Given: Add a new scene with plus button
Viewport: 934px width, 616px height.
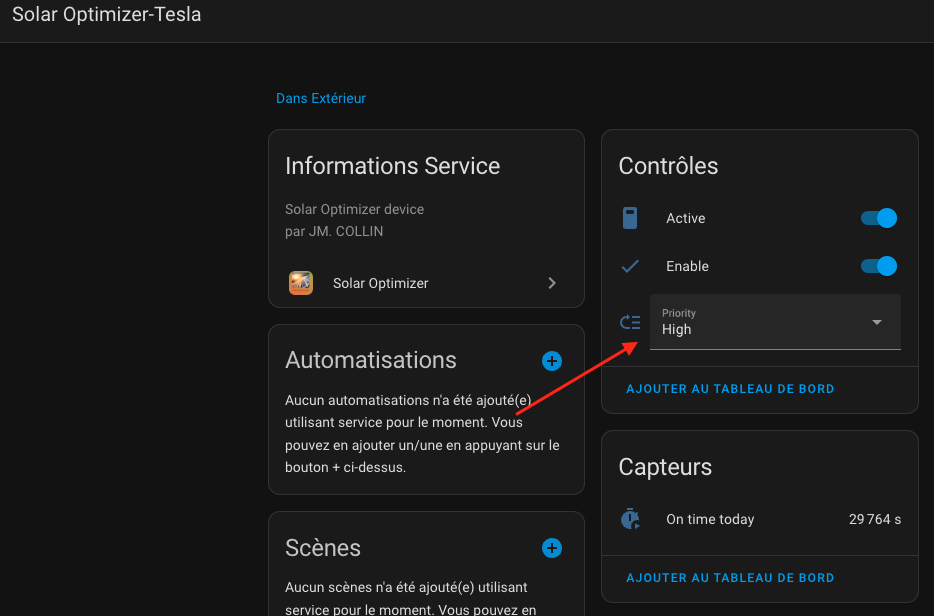Looking at the screenshot, I should [552, 548].
